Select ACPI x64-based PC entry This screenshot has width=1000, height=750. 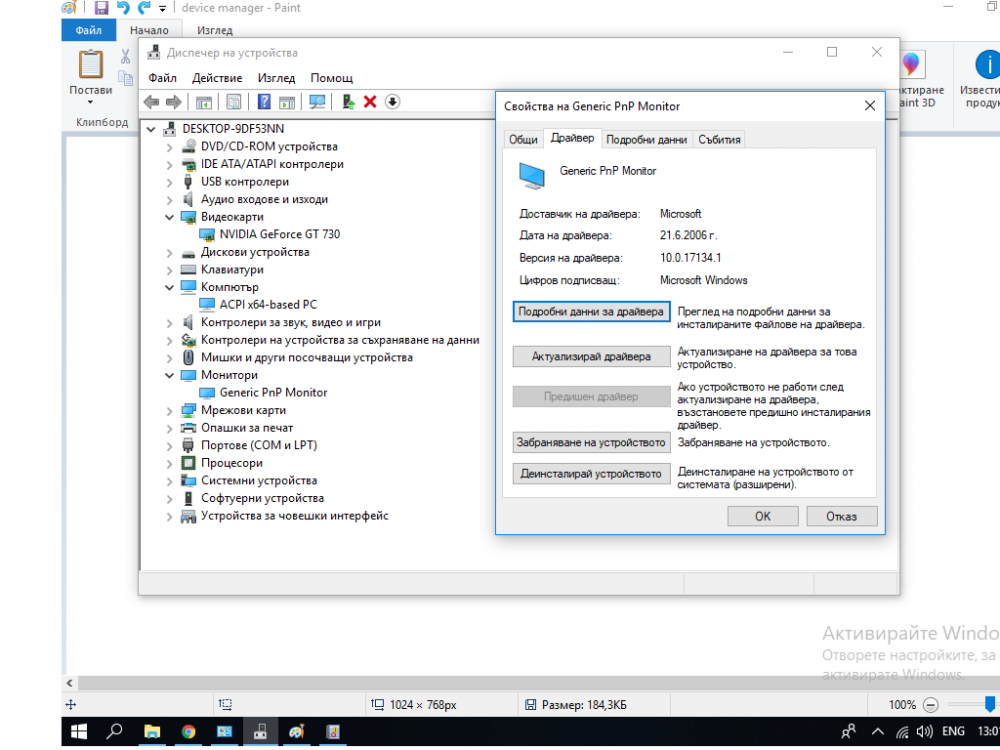(x=268, y=304)
